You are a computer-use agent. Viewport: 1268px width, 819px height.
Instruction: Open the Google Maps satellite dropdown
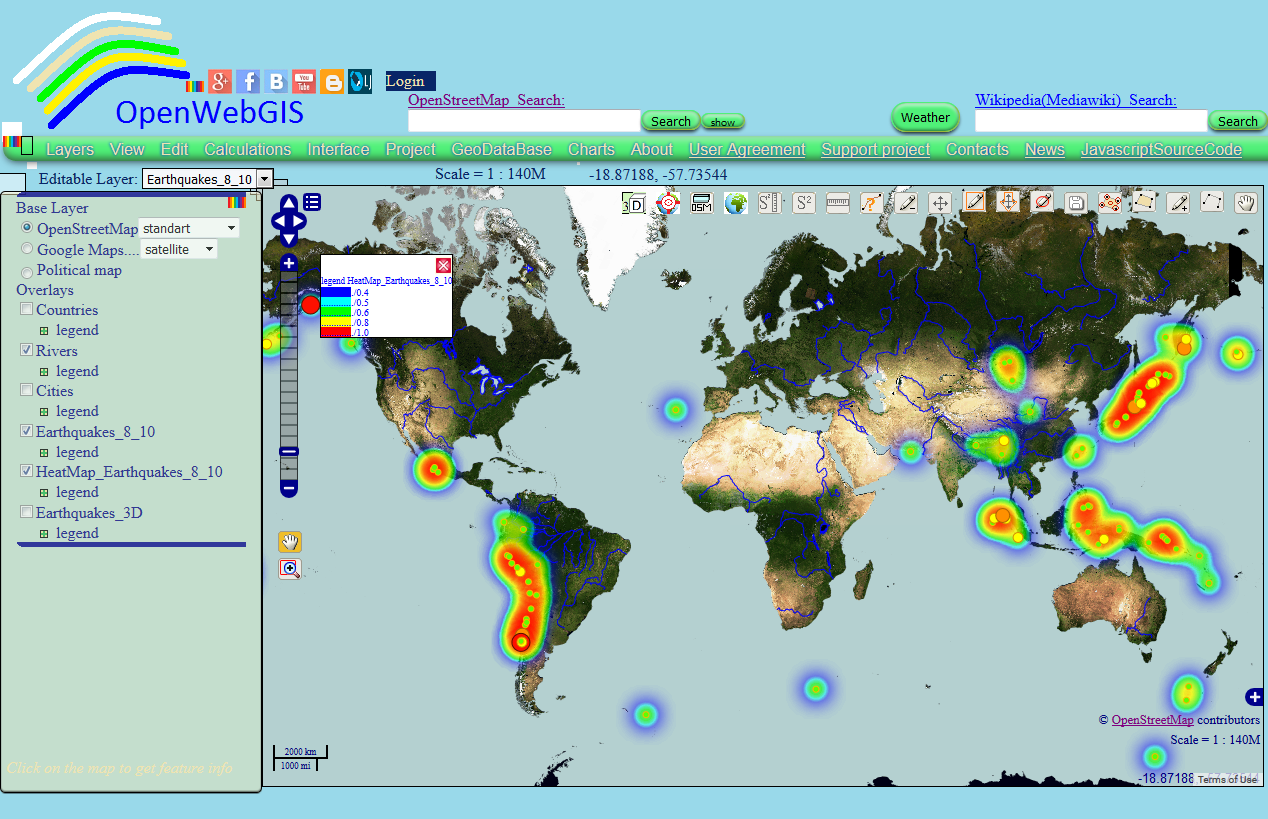179,249
